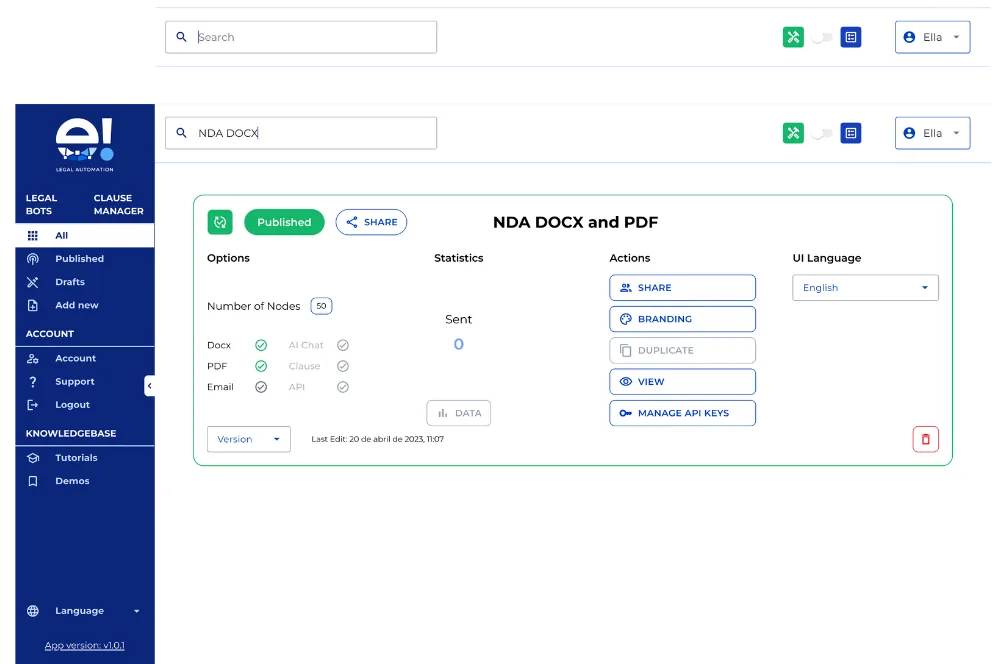Open the sidebar Language selector

[x=84, y=611]
